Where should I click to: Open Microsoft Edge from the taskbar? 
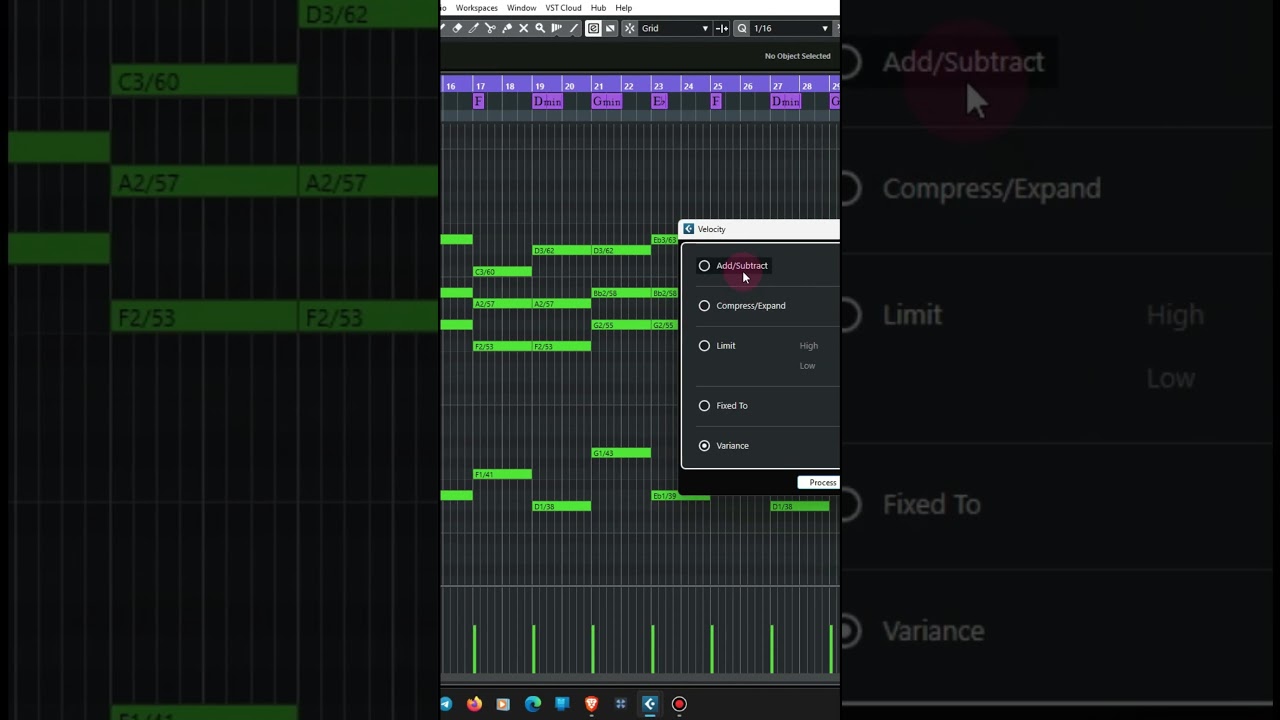click(x=533, y=704)
